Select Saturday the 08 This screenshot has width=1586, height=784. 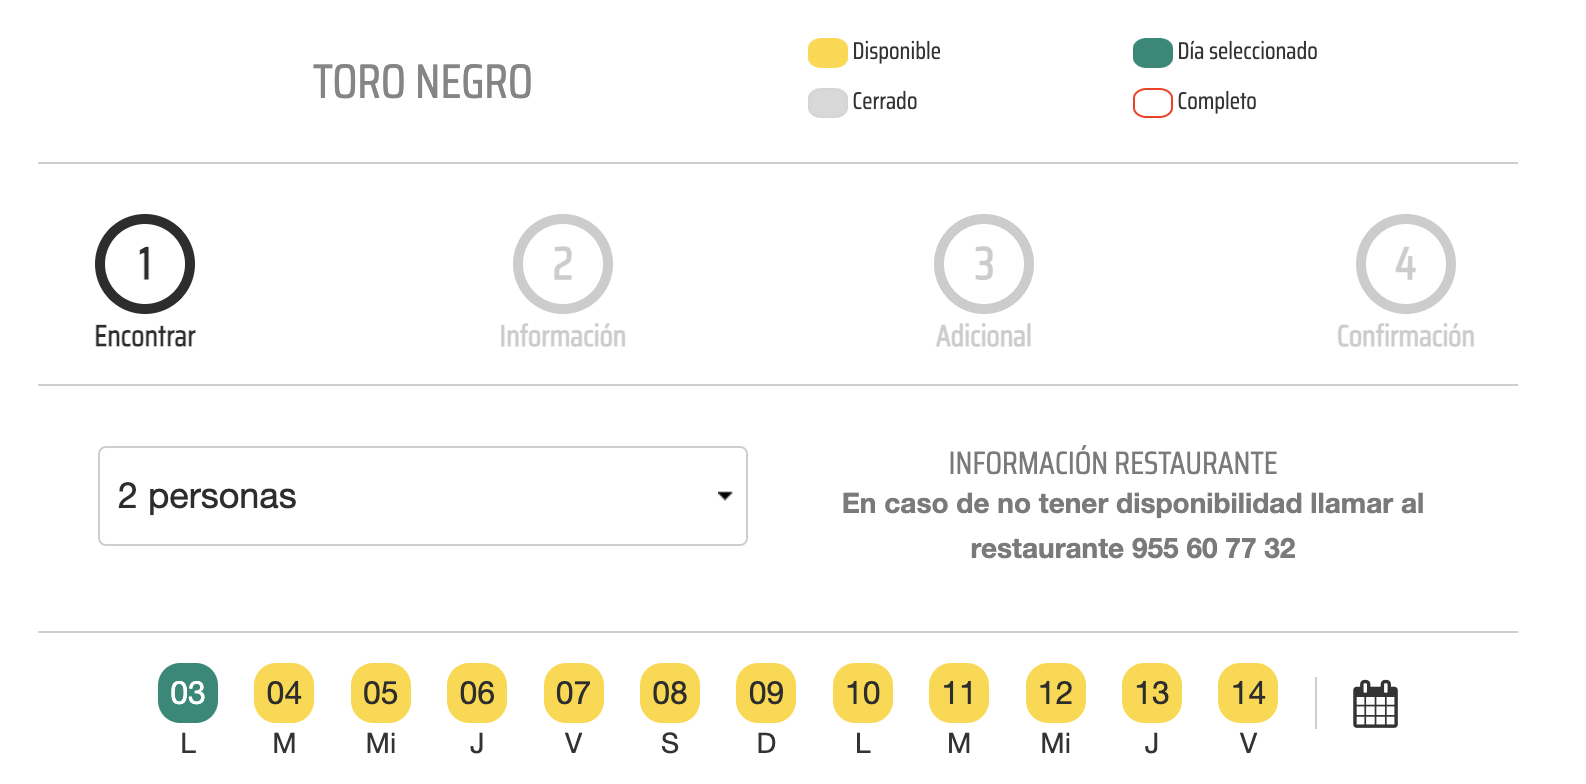click(x=670, y=693)
